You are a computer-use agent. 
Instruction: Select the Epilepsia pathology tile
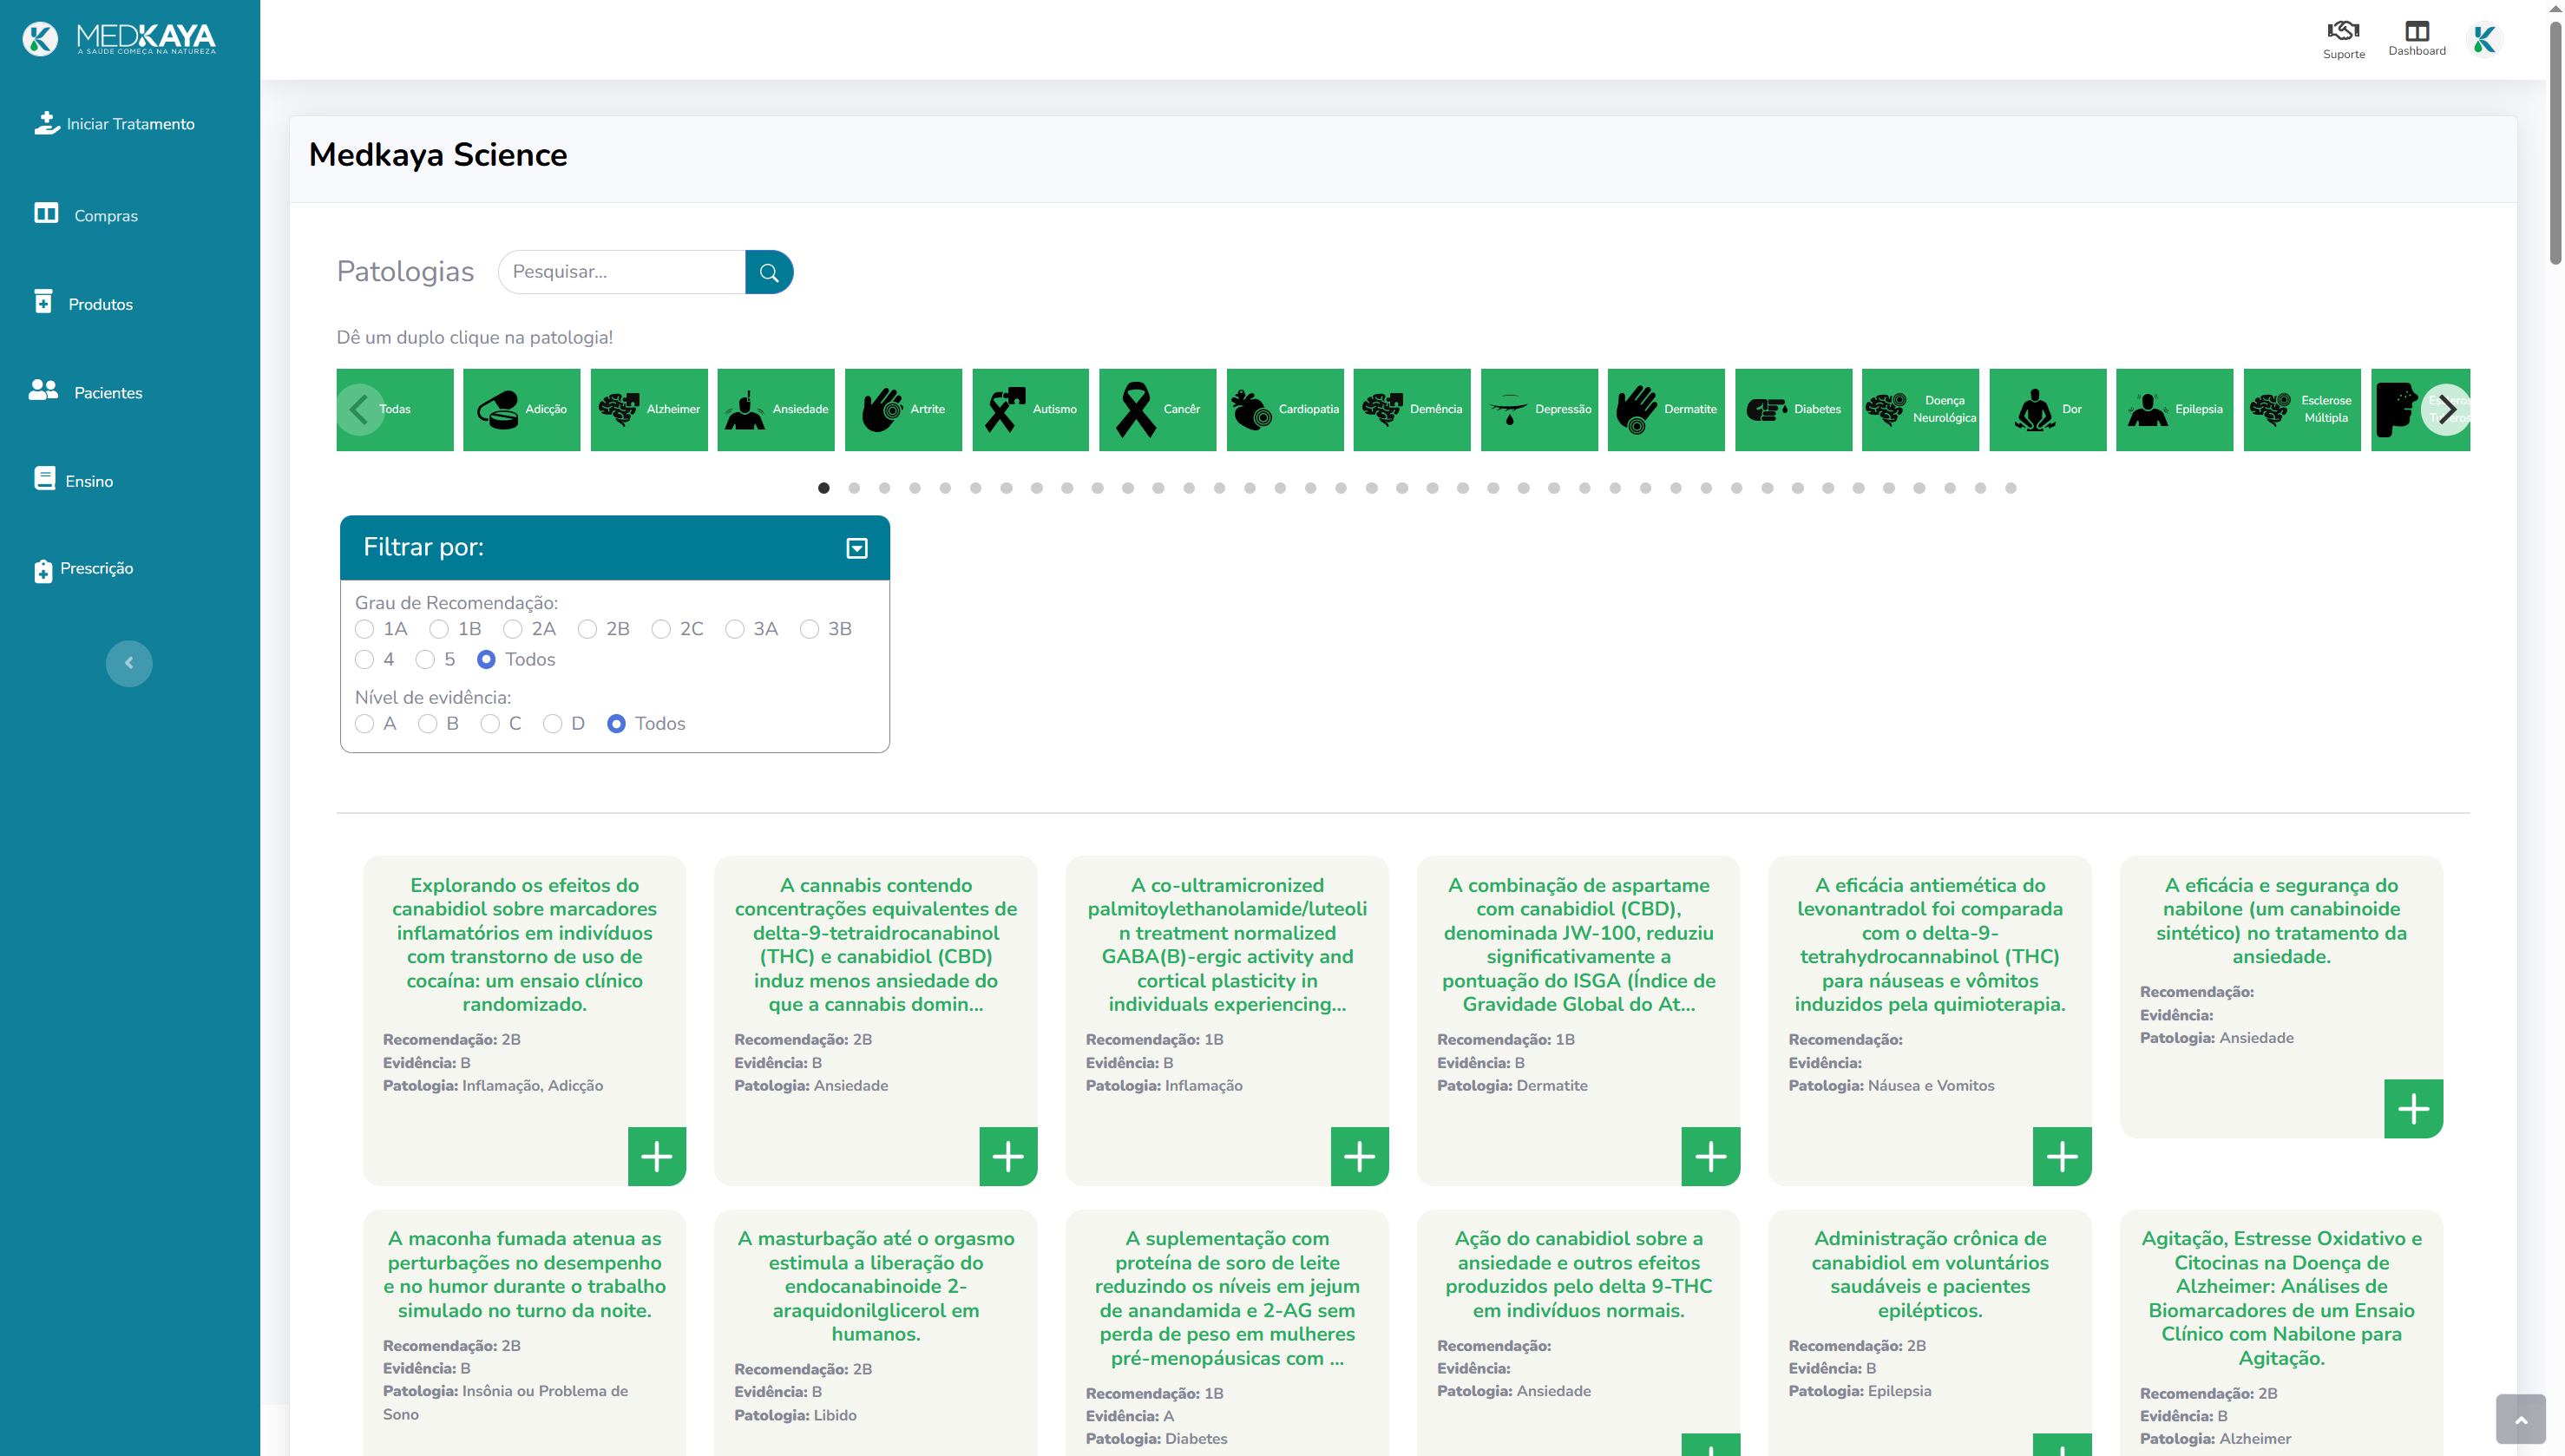[x=2175, y=410]
